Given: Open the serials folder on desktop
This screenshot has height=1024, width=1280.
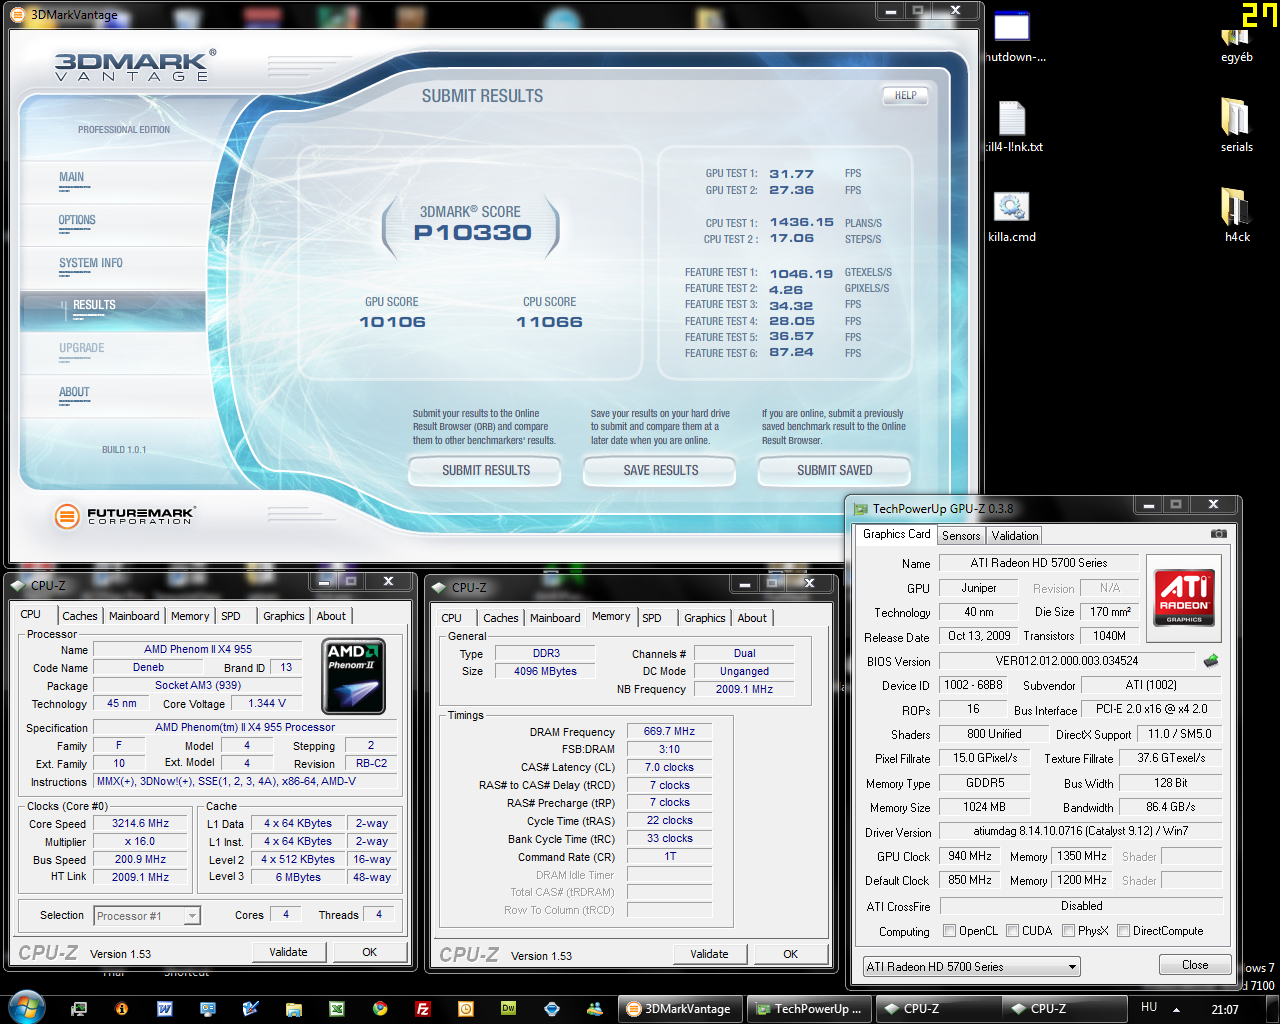Looking at the screenshot, I should (1236, 125).
